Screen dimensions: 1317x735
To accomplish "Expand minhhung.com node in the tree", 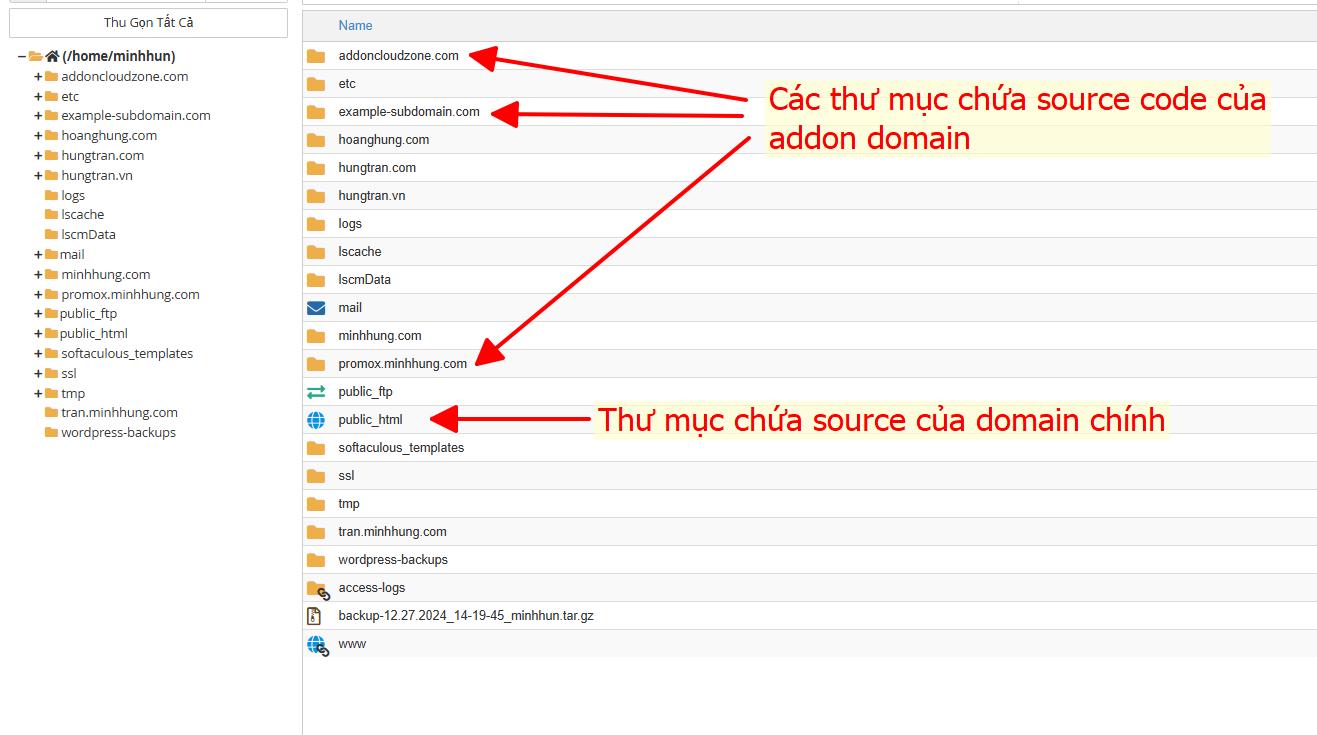I will pos(38,275).
